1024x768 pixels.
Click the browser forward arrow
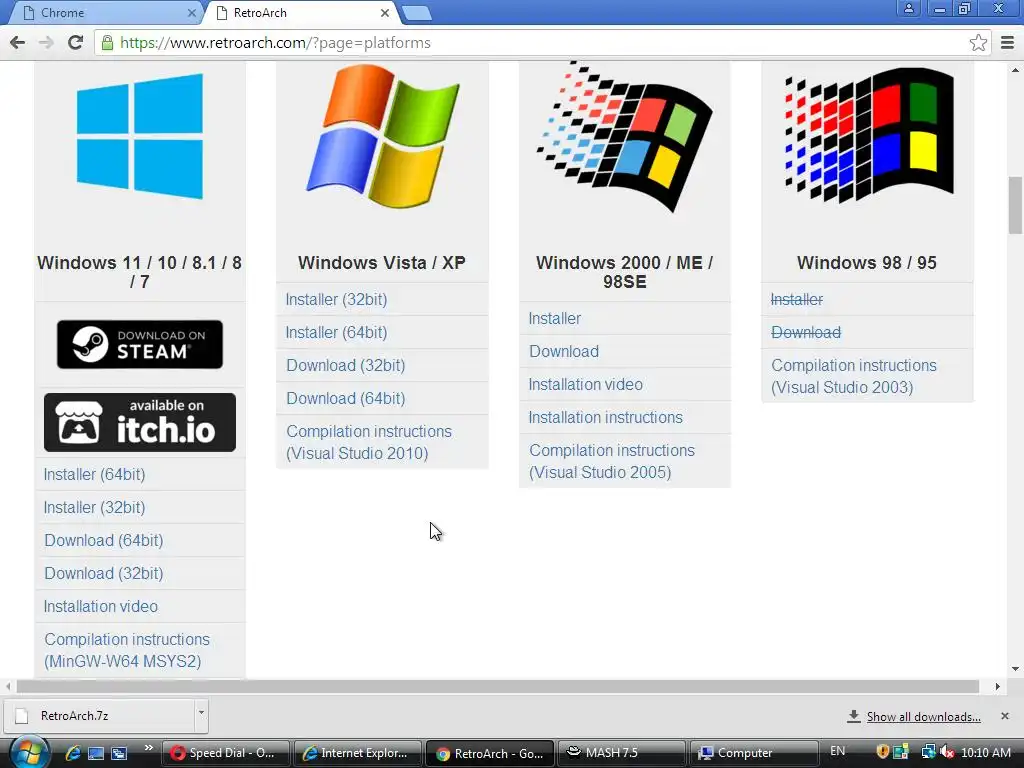coord(46,43)
